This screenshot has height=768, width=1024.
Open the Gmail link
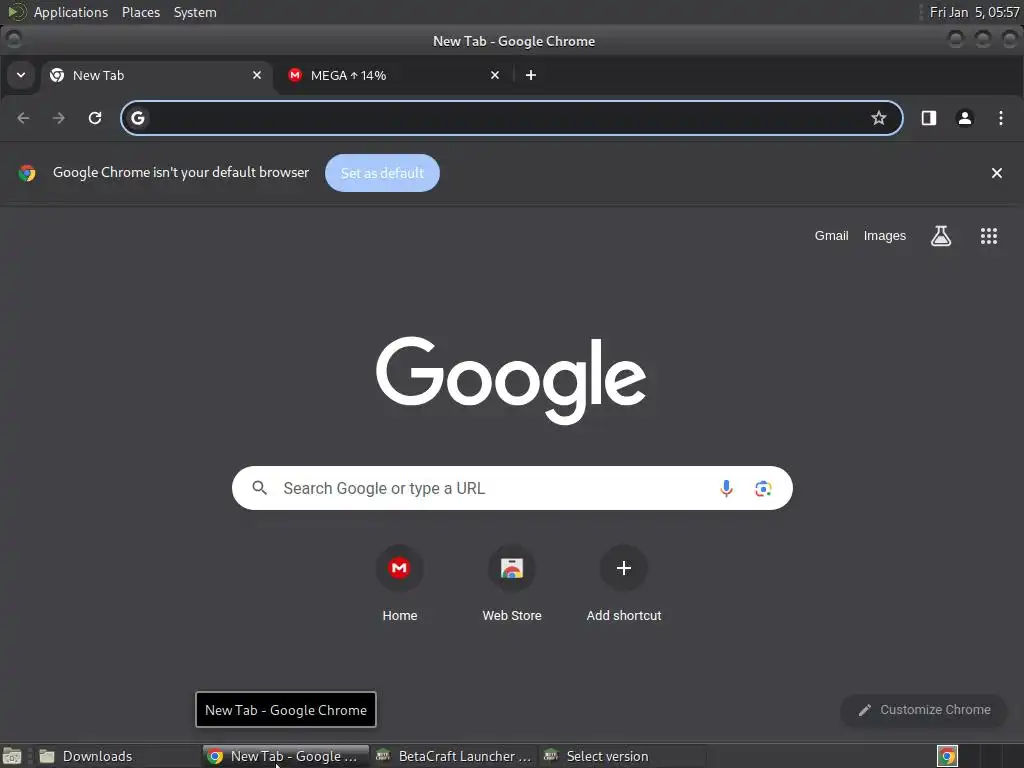pos(831,236)
